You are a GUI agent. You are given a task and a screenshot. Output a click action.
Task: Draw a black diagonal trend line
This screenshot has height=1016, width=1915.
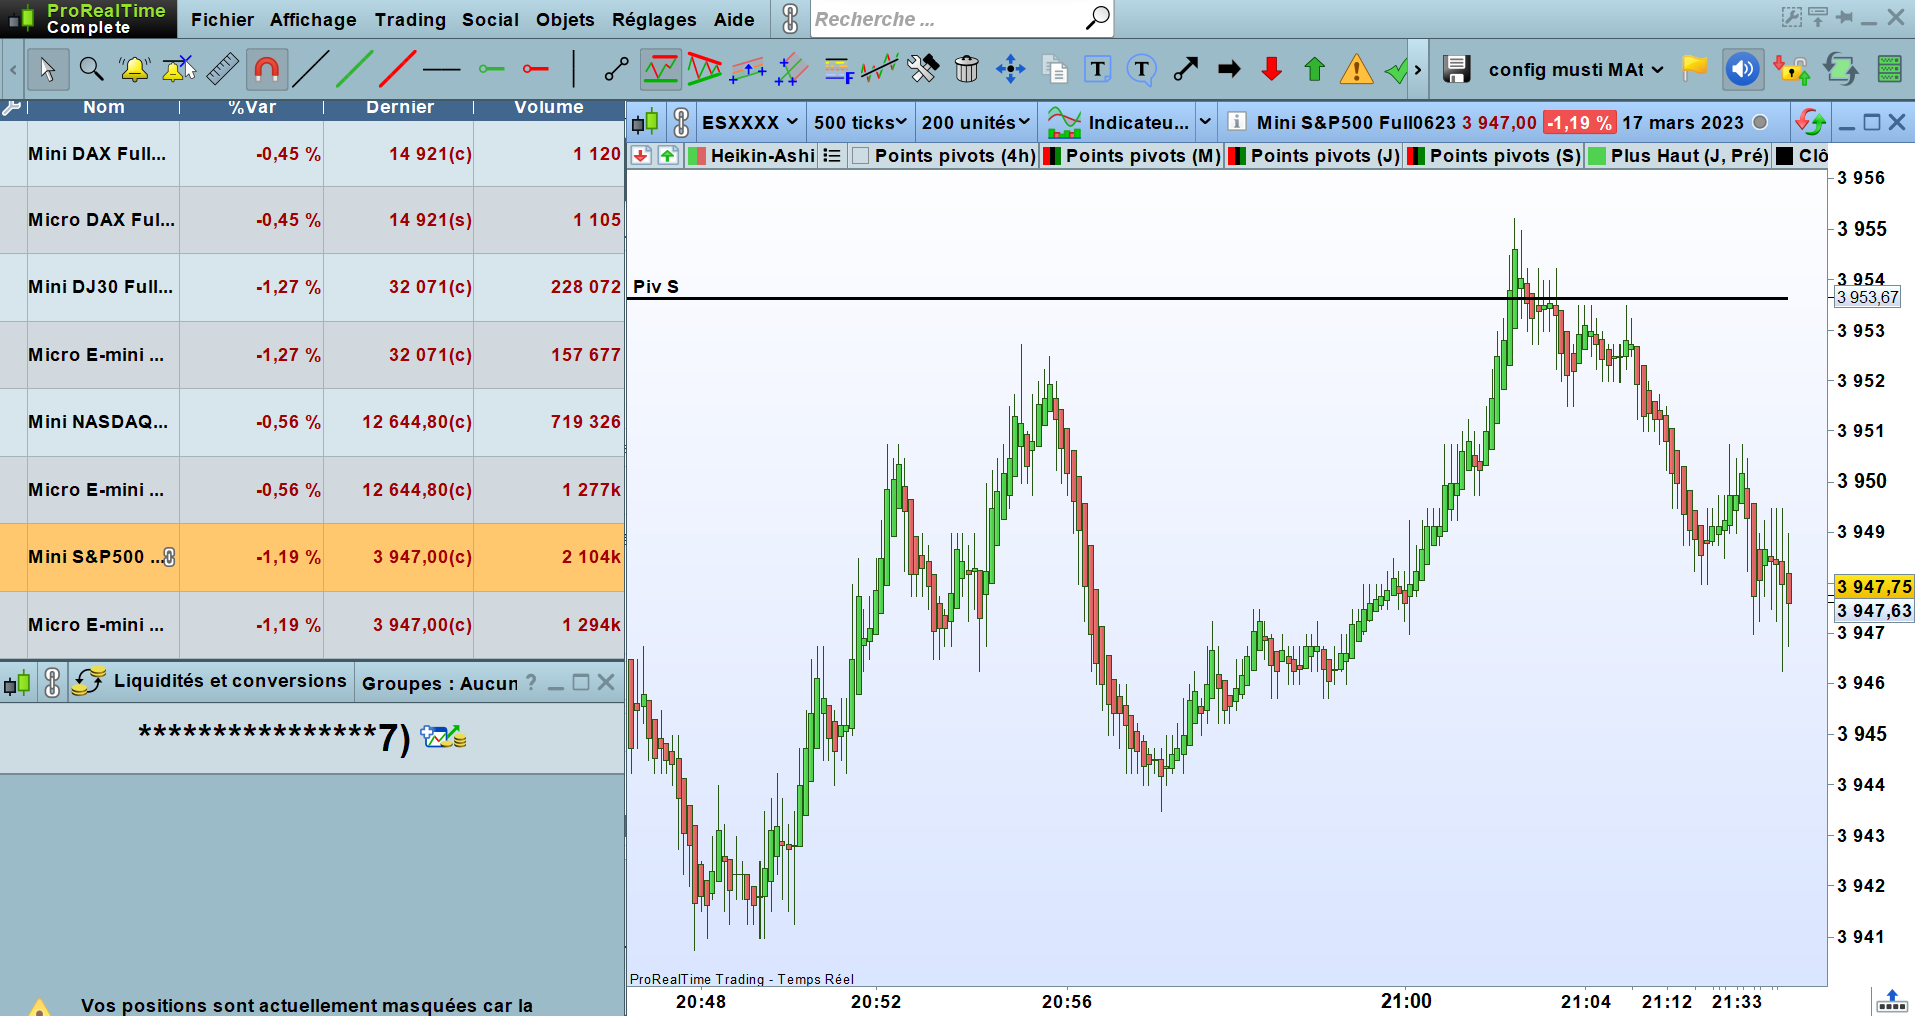310,69
